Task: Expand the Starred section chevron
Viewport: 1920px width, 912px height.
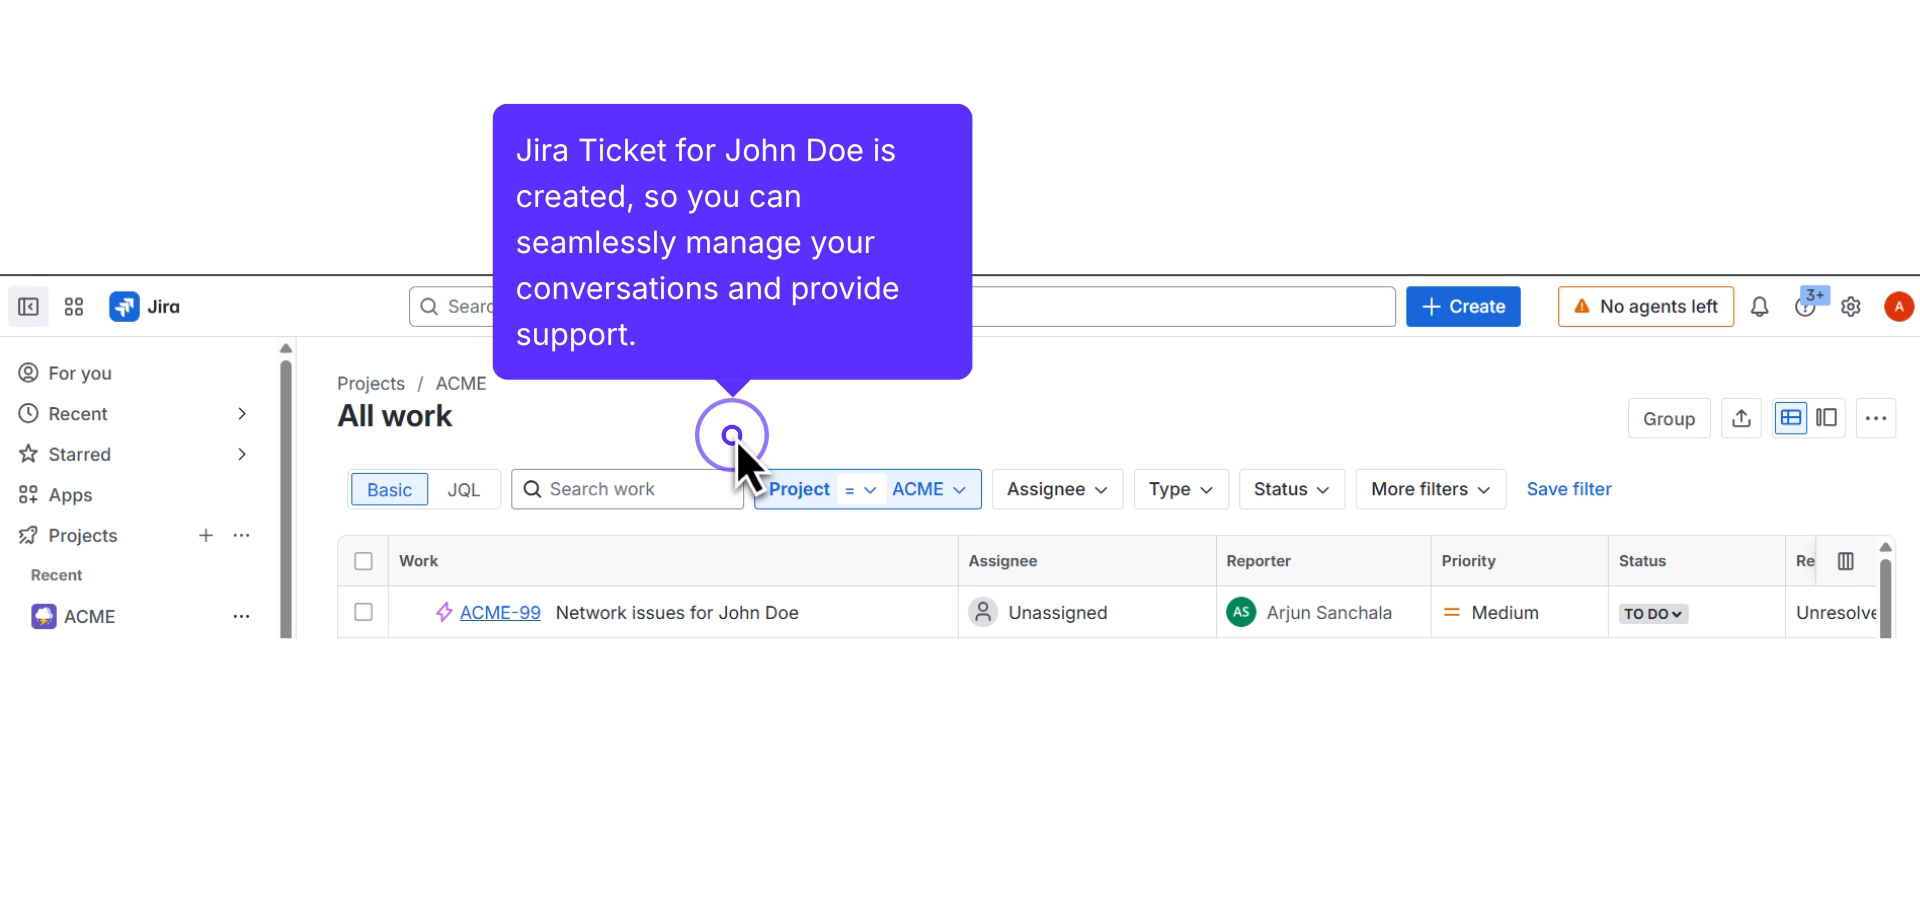Action: pos(241,454)
